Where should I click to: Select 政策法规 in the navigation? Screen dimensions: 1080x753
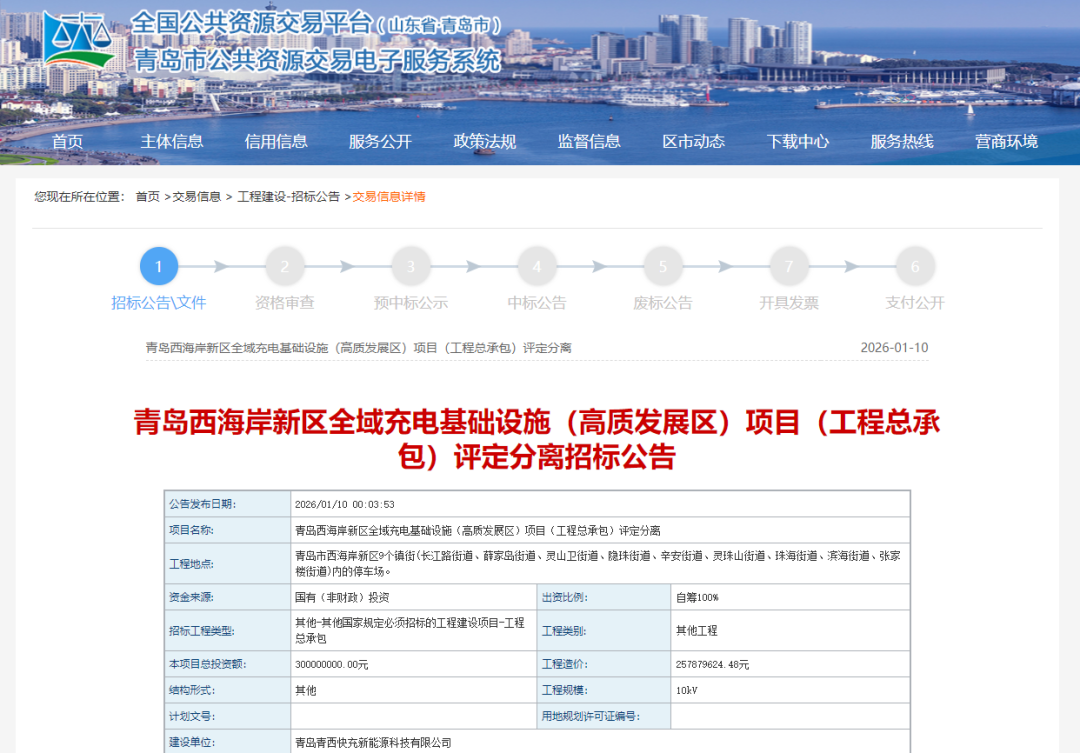[485, 142]
